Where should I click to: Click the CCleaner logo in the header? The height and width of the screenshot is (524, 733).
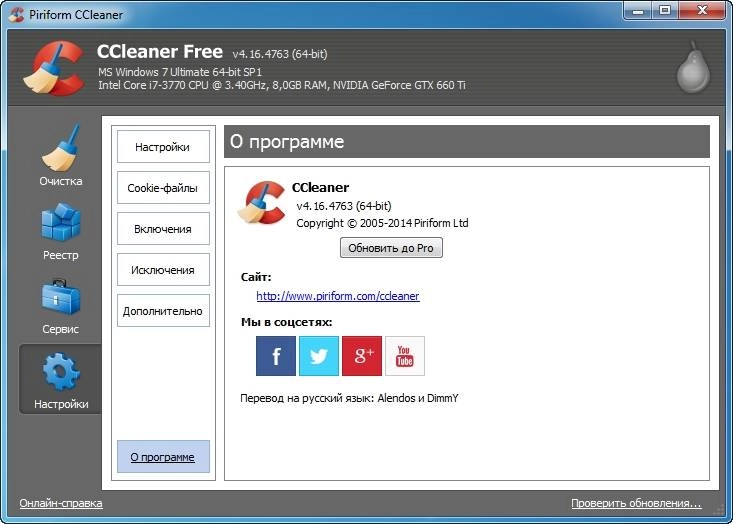(x=55, y=69)
